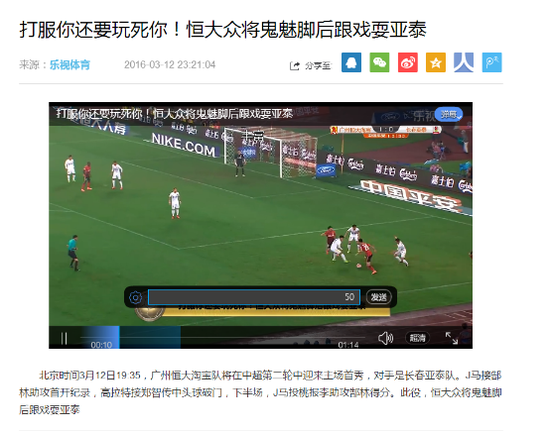
Task: Share article to Renren
Action: click(464, 62)
